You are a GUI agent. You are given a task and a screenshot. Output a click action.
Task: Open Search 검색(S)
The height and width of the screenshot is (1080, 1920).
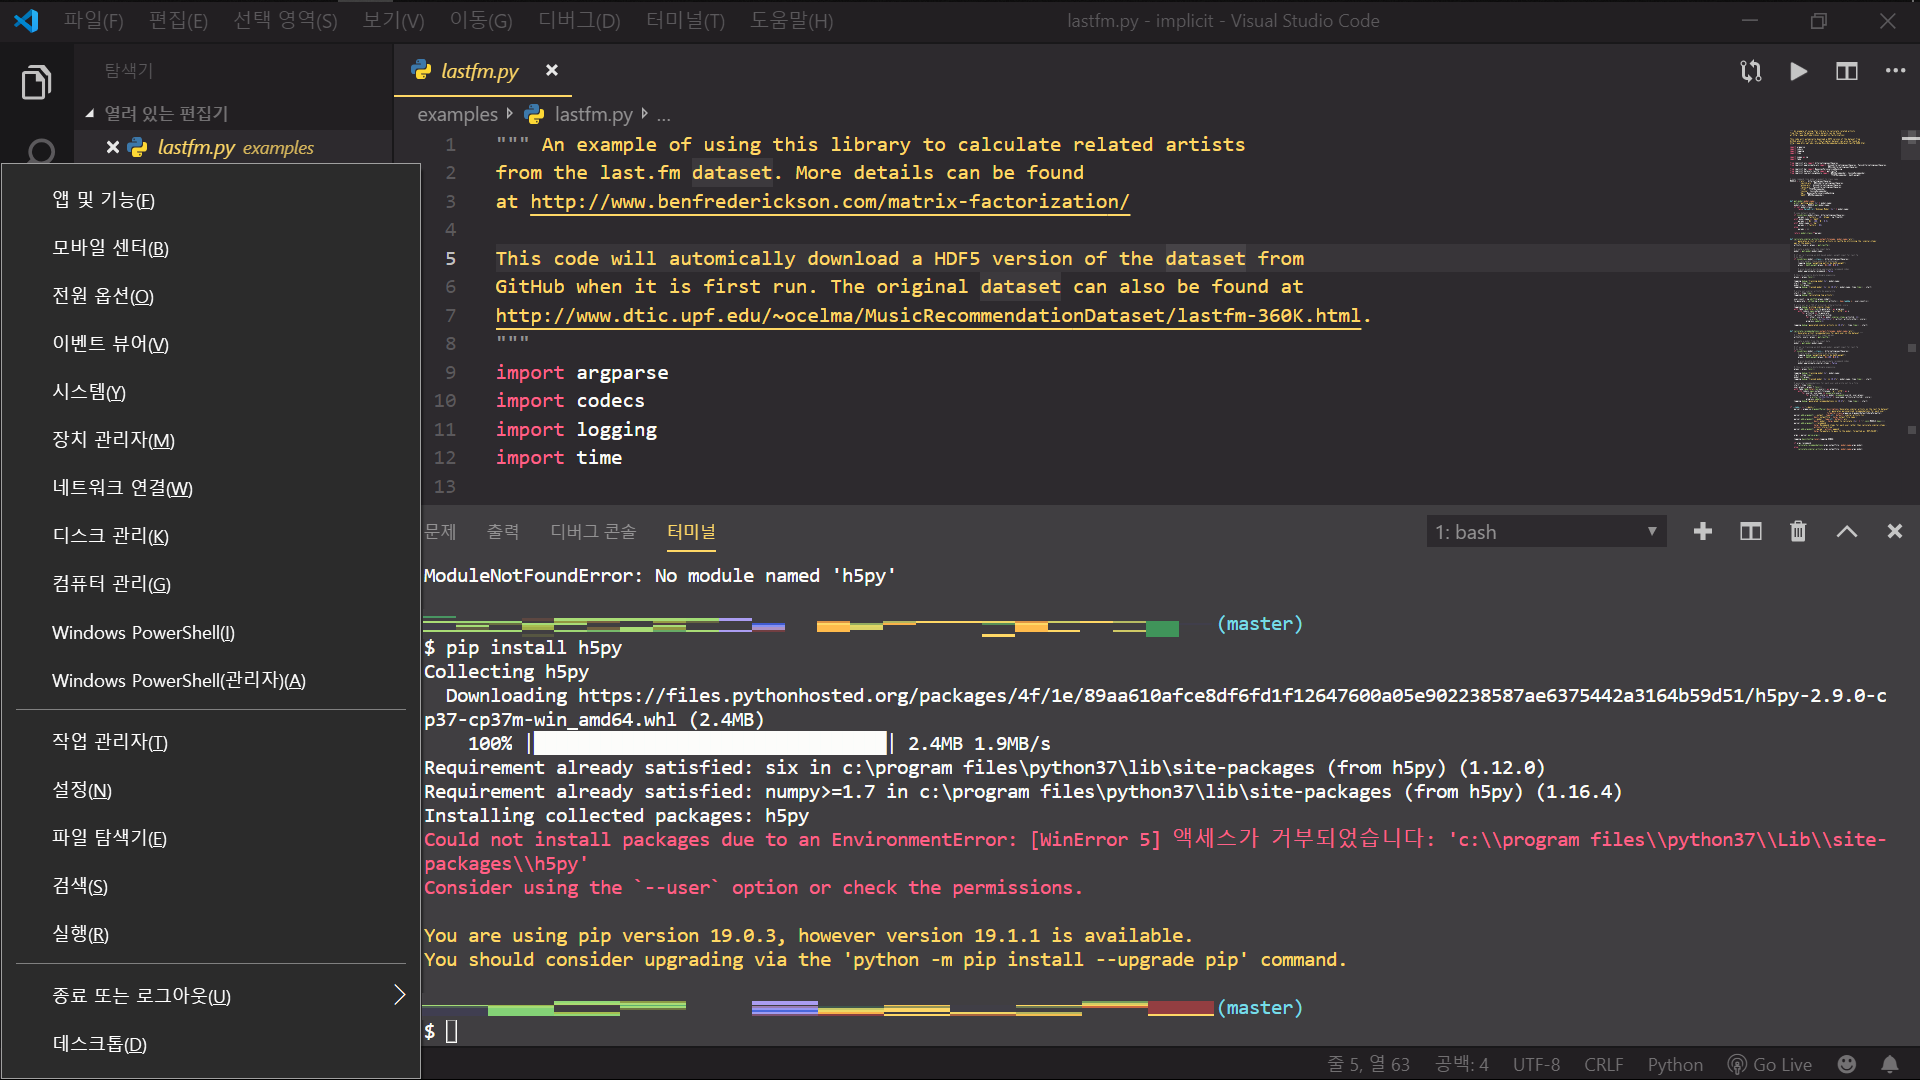coord(211,886)
